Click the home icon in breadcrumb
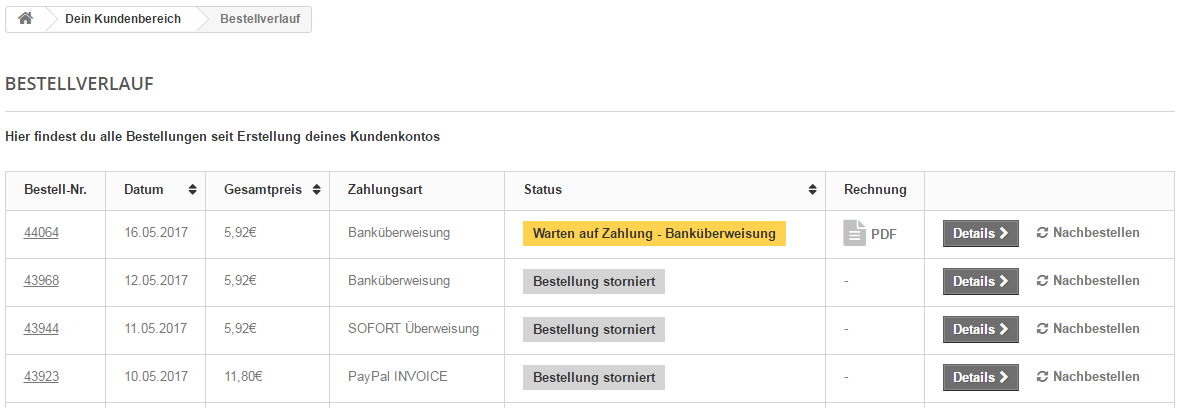The image size is (1185, 408). pos(25,19)
